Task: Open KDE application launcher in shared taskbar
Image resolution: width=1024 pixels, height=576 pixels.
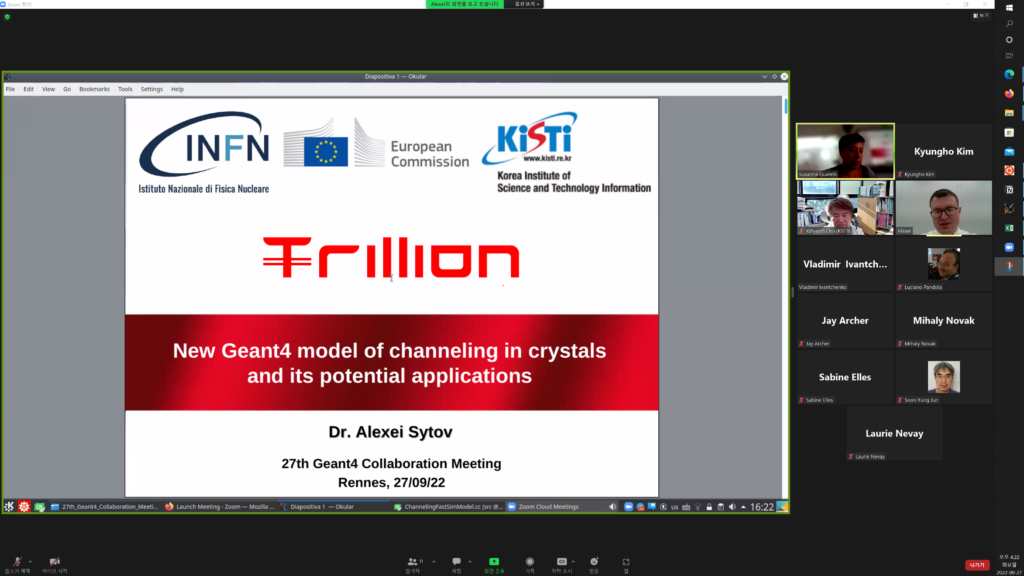Action: tap(9, 507)
